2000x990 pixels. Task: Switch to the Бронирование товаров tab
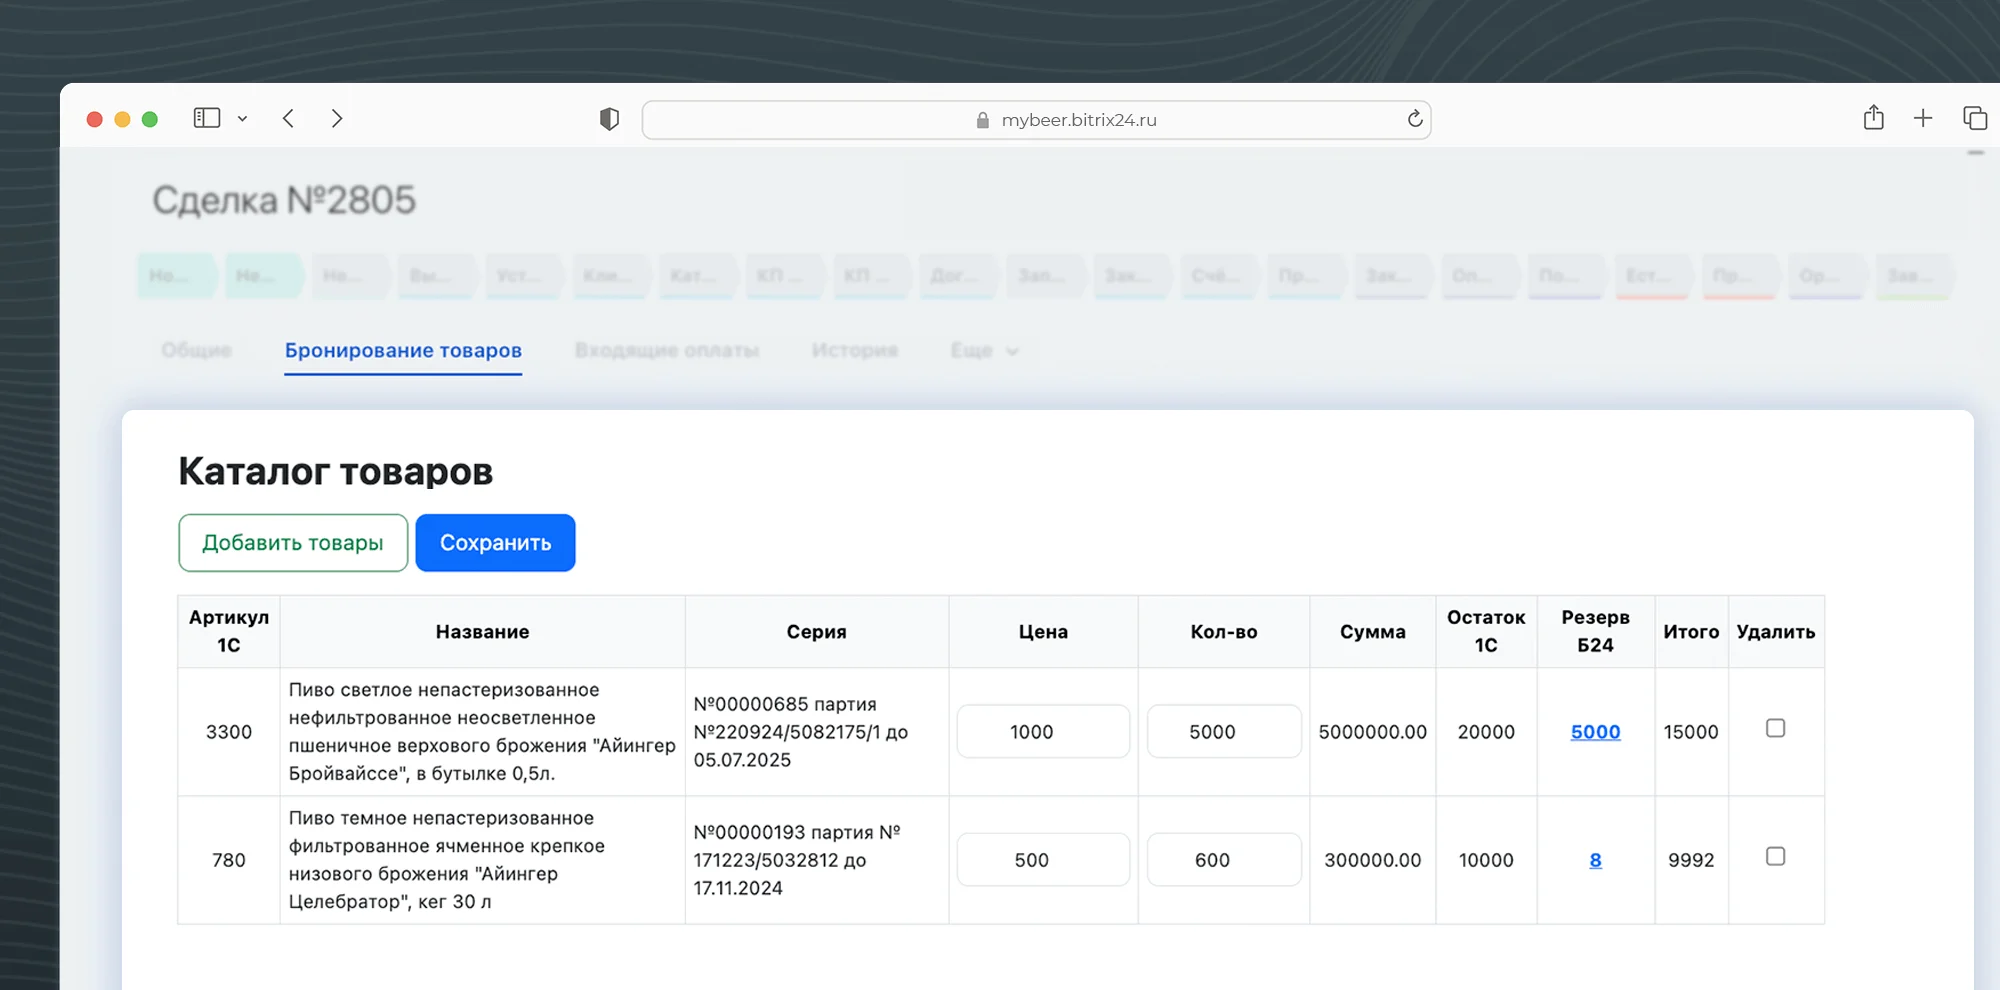(403, 350)
